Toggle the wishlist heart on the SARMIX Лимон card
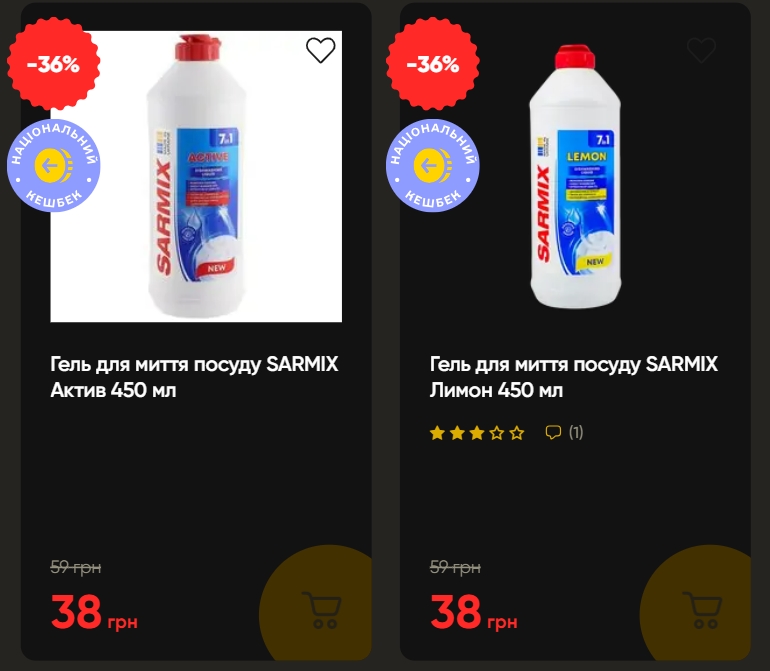770x671 pixels. (701, 50)
